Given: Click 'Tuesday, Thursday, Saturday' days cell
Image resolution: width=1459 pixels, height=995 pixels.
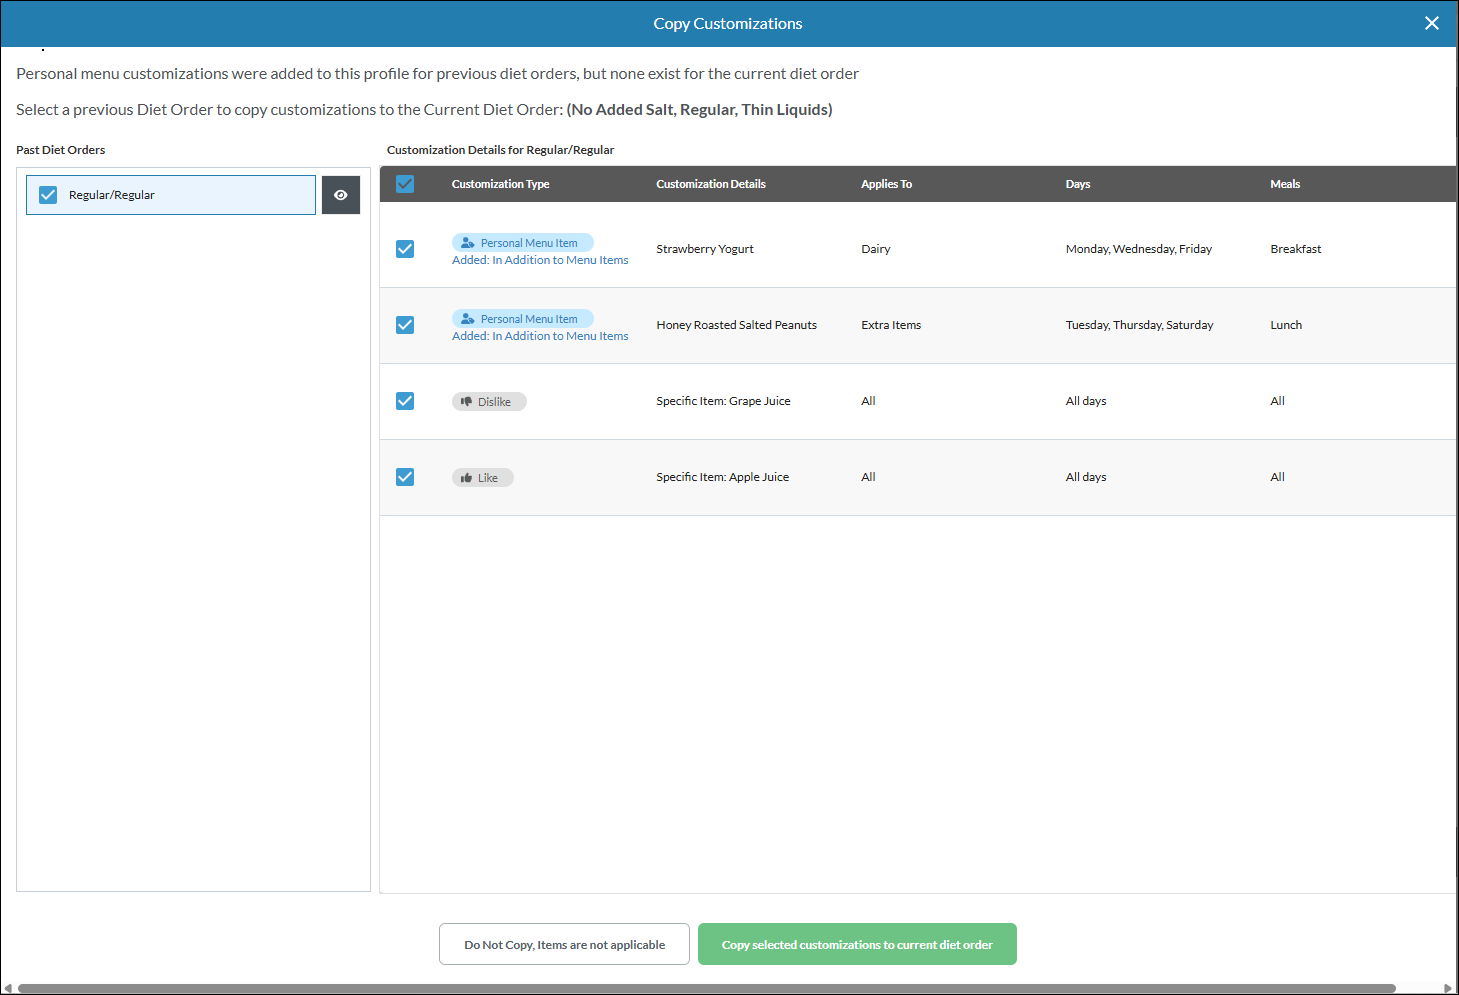Looking at the screenshot, I should (x=1140, y=325).
